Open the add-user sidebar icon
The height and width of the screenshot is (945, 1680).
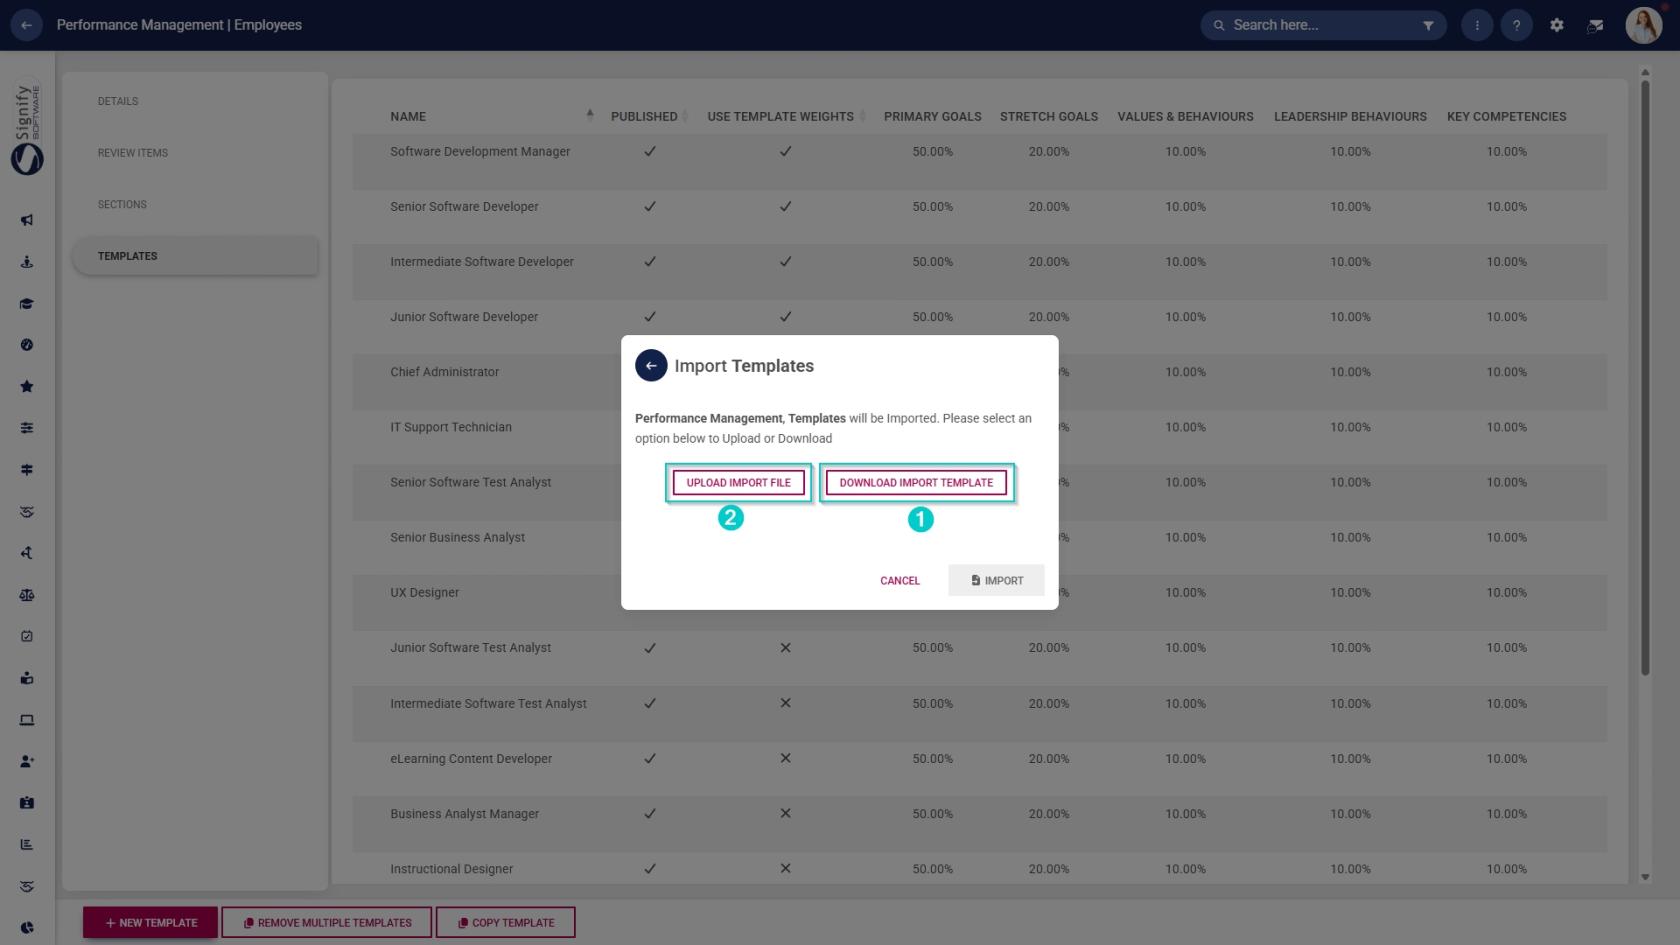pyautogui.click(x=27, y=761)
